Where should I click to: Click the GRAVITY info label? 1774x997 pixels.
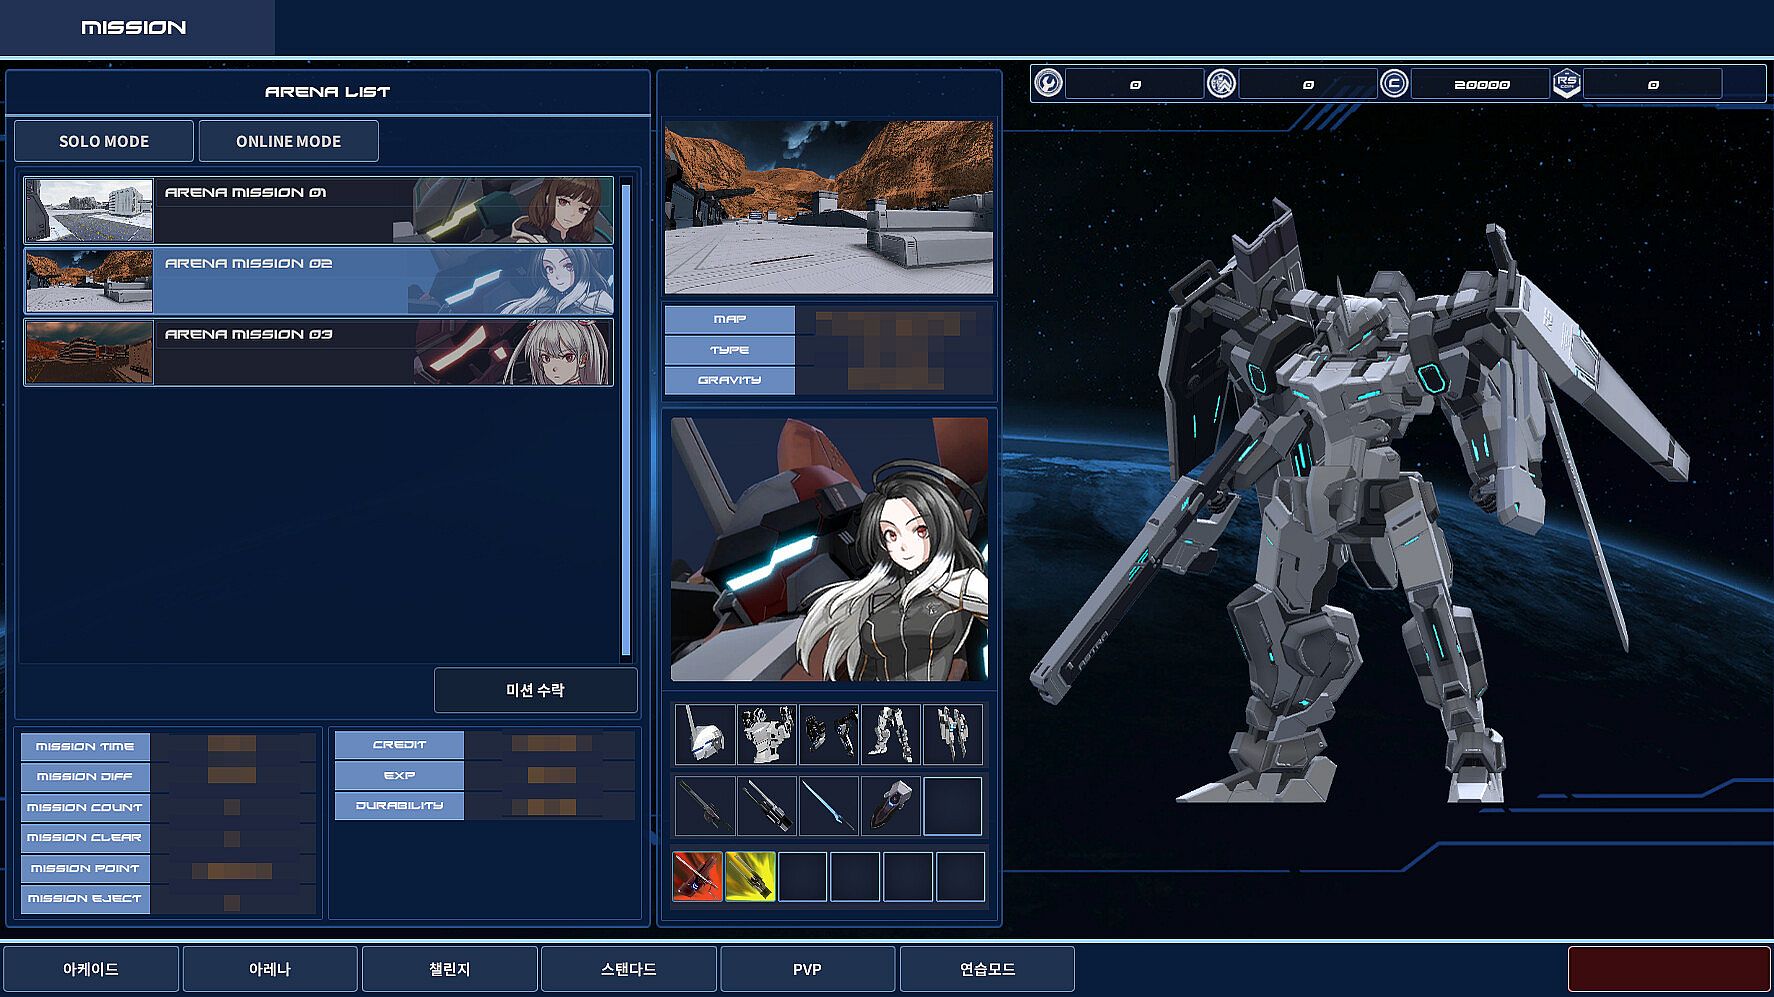click(x=730, y=380)
